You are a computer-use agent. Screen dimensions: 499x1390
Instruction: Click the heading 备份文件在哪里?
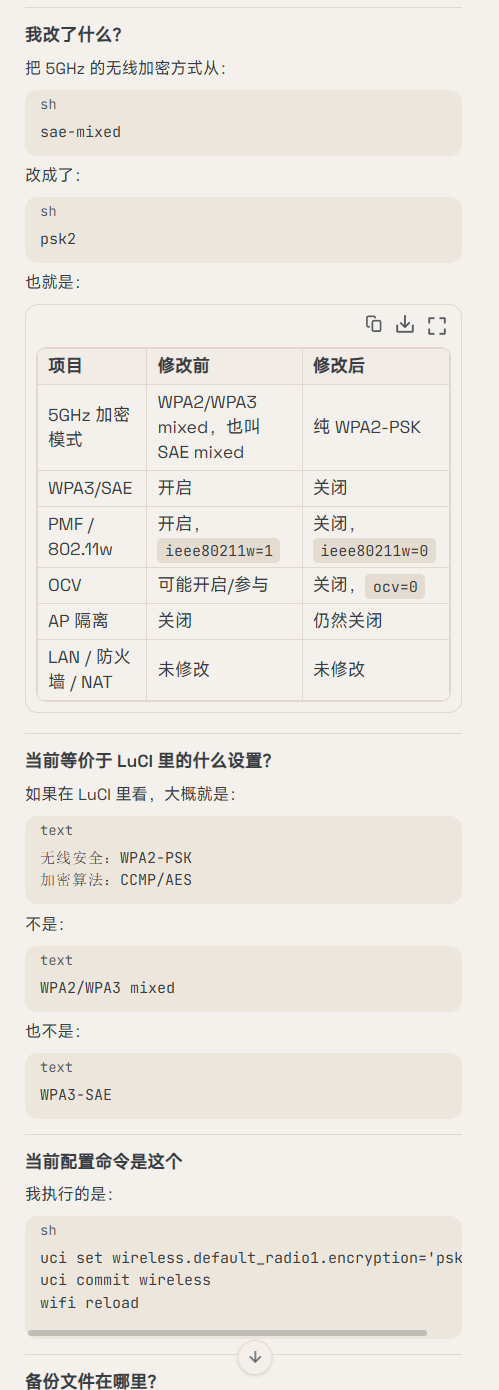pos(91,1381)
